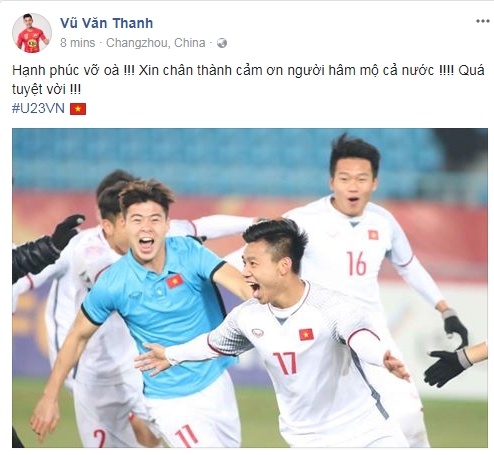This screenshot has width=494, height=455.
Task: Click the number 11 on the white shorts
Action: [187, 435]
